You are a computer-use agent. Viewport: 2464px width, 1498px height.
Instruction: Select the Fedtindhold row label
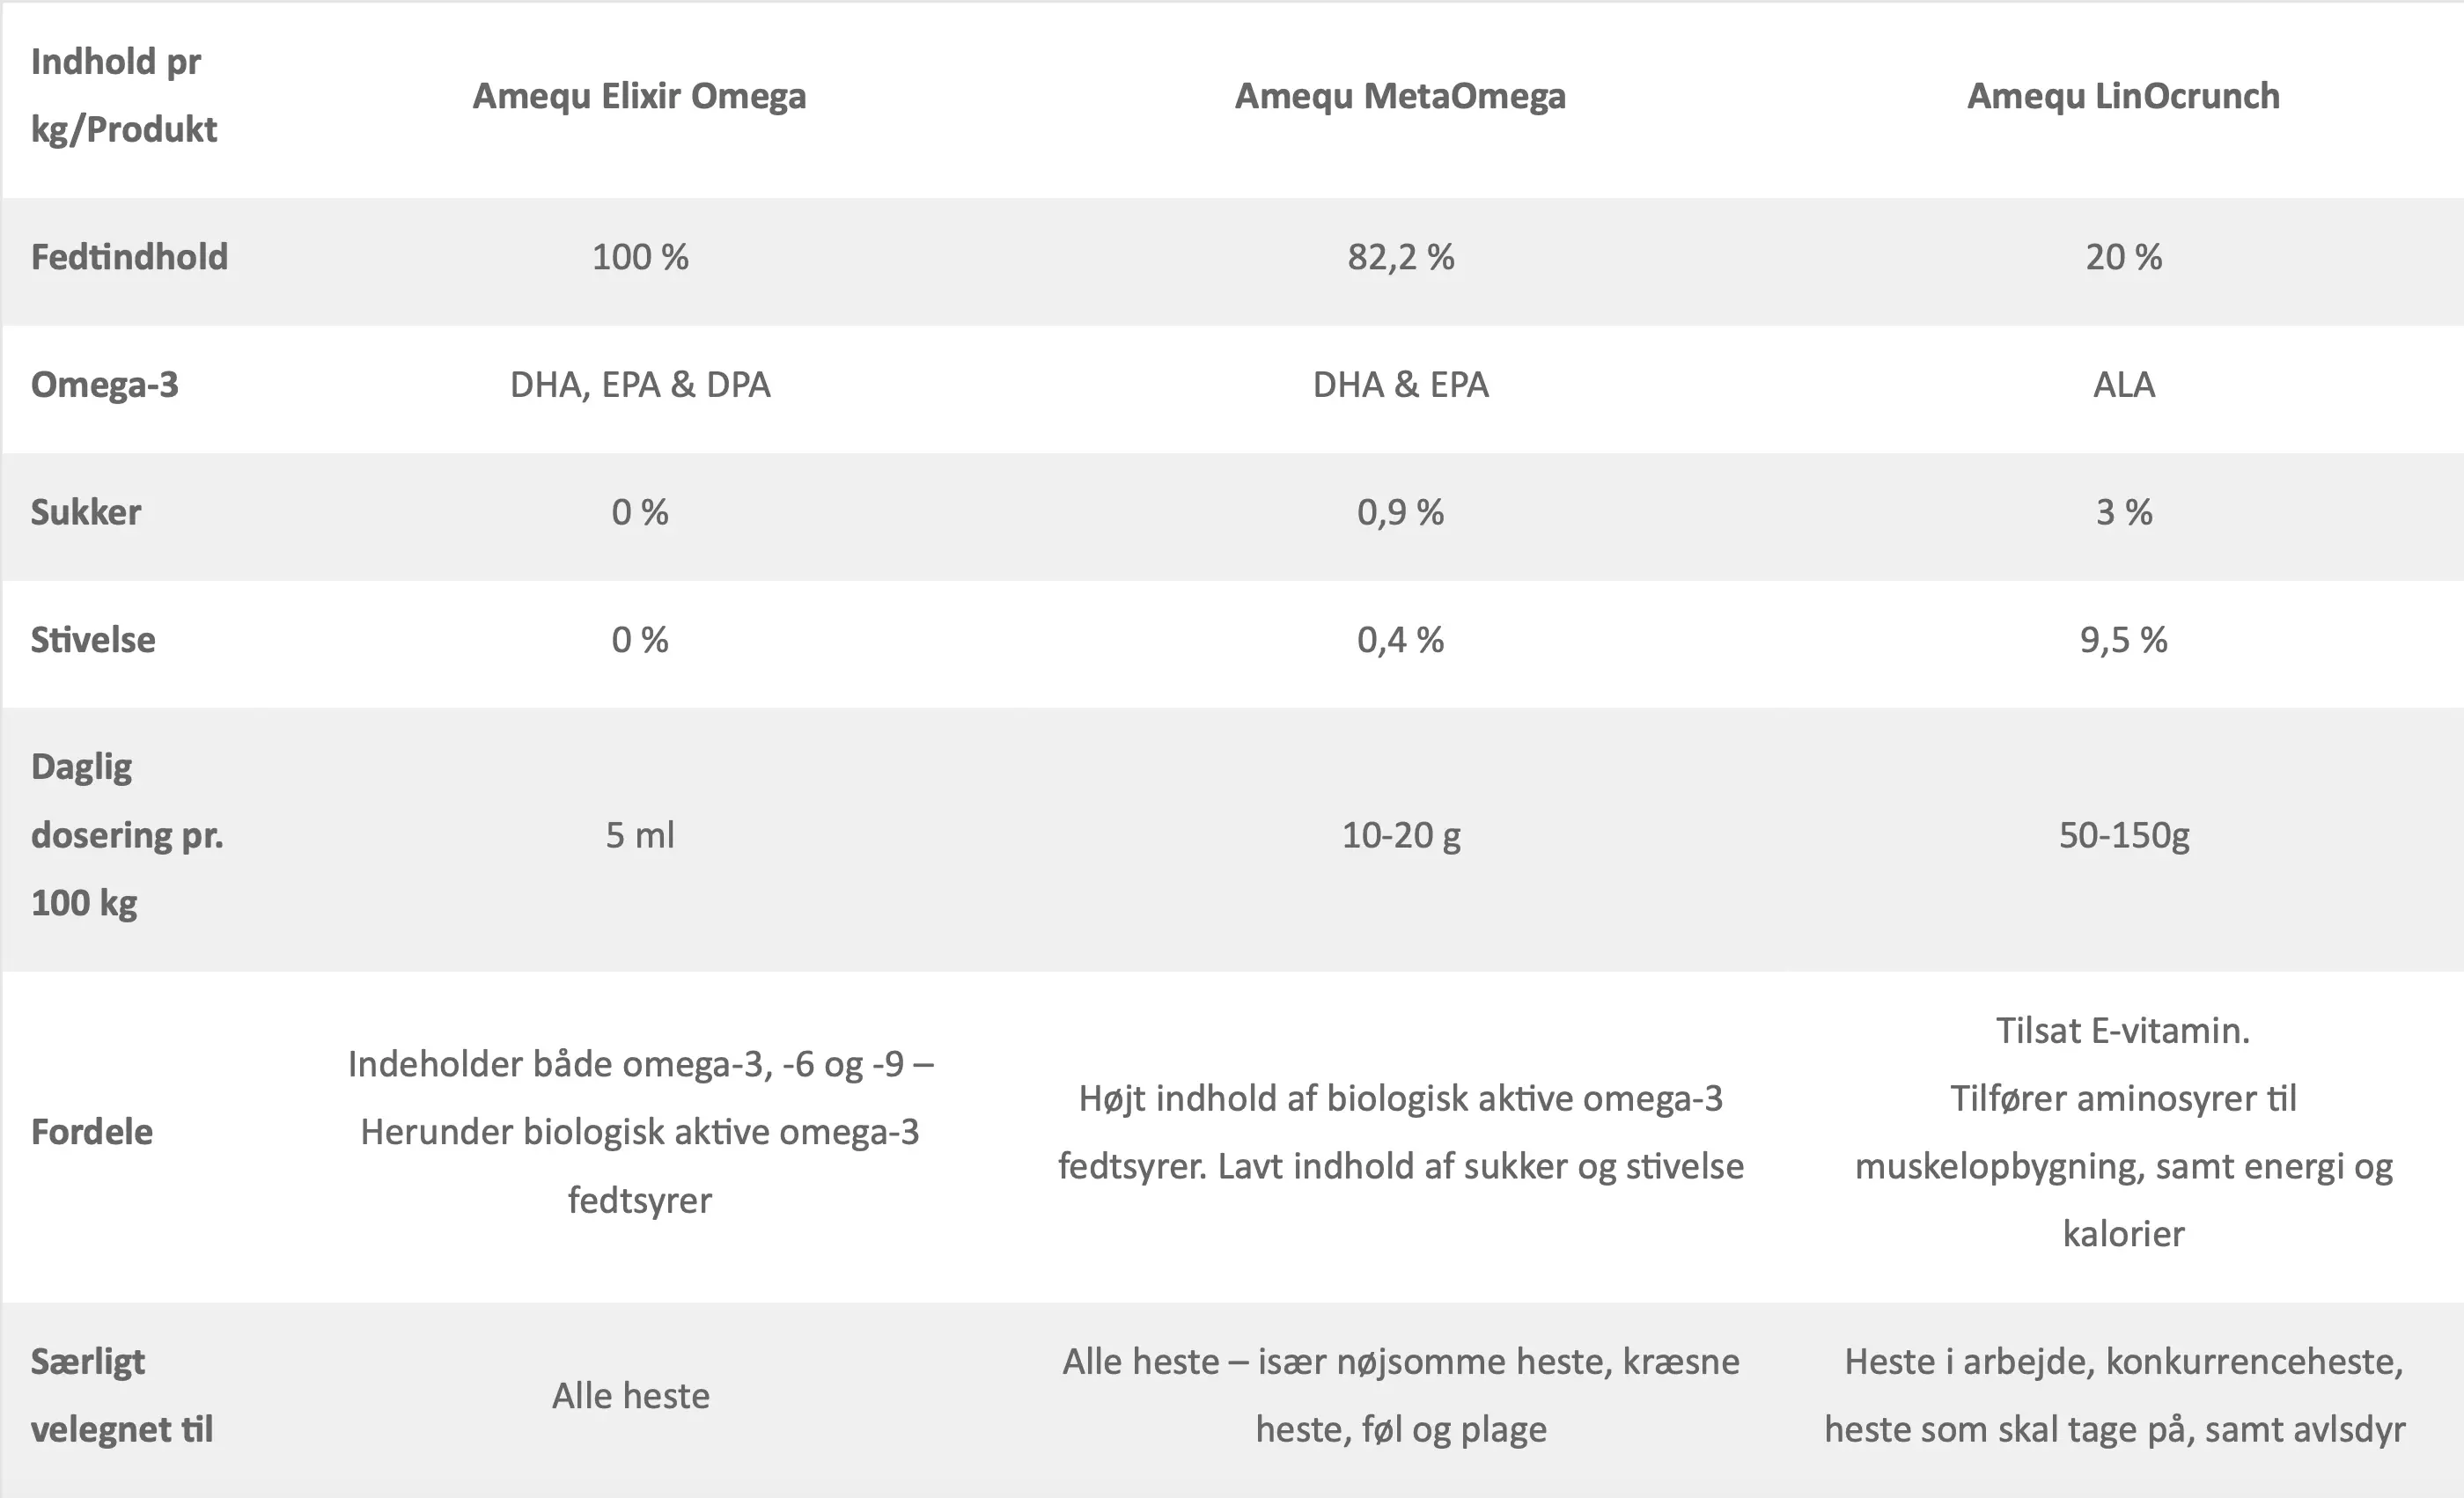(x=129, y=257)
